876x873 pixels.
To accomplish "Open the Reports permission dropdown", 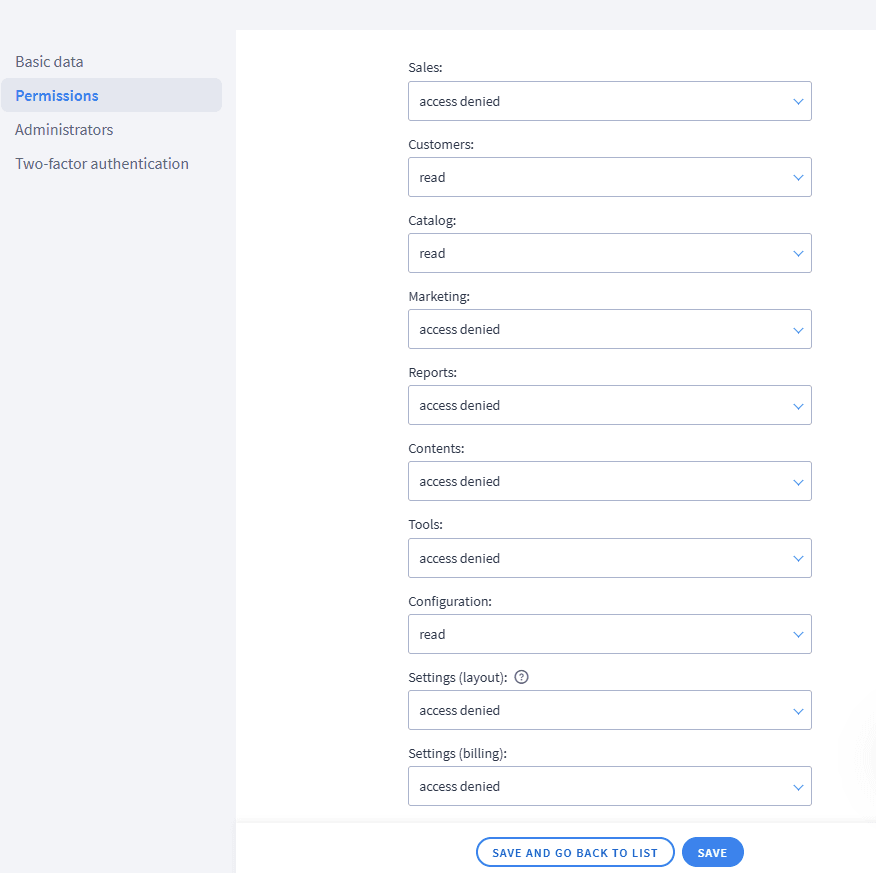I will (609, 405).
